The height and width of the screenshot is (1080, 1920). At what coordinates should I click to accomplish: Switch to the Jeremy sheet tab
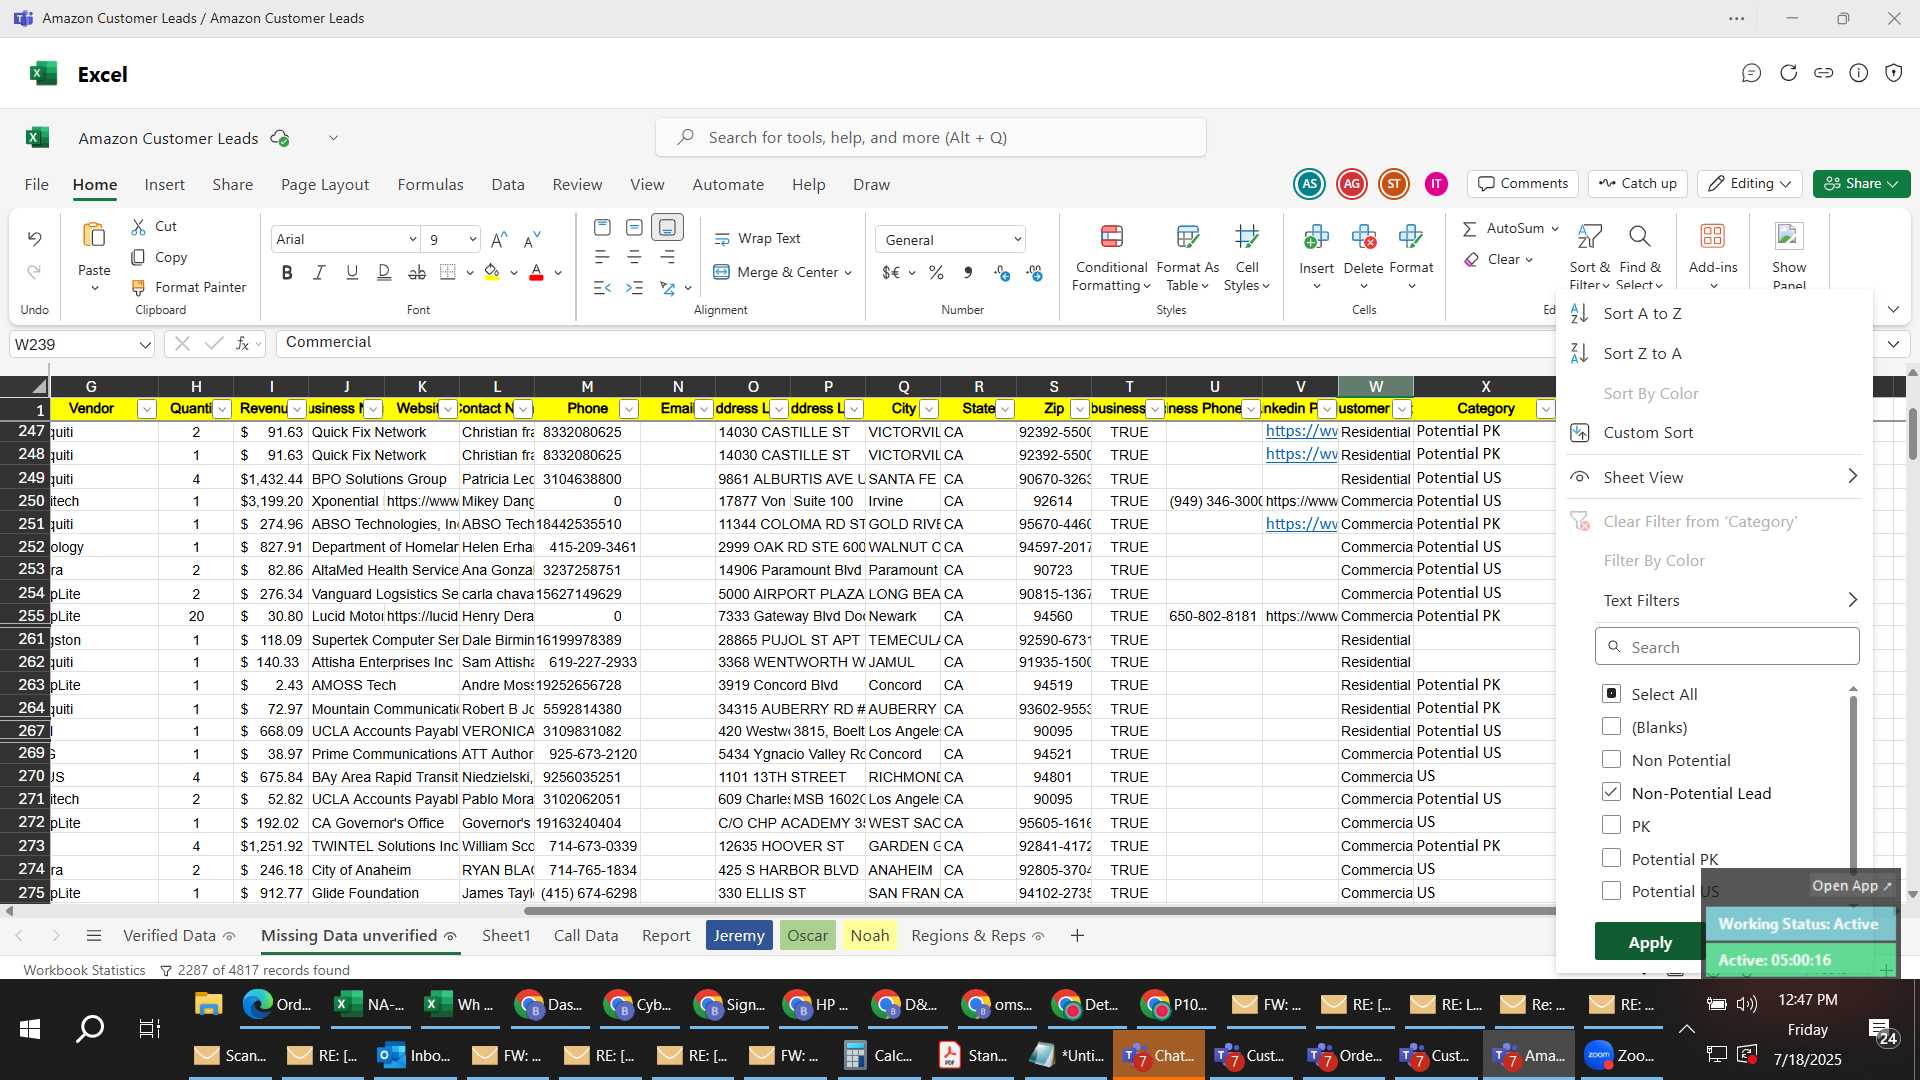(x=739, y=936)
